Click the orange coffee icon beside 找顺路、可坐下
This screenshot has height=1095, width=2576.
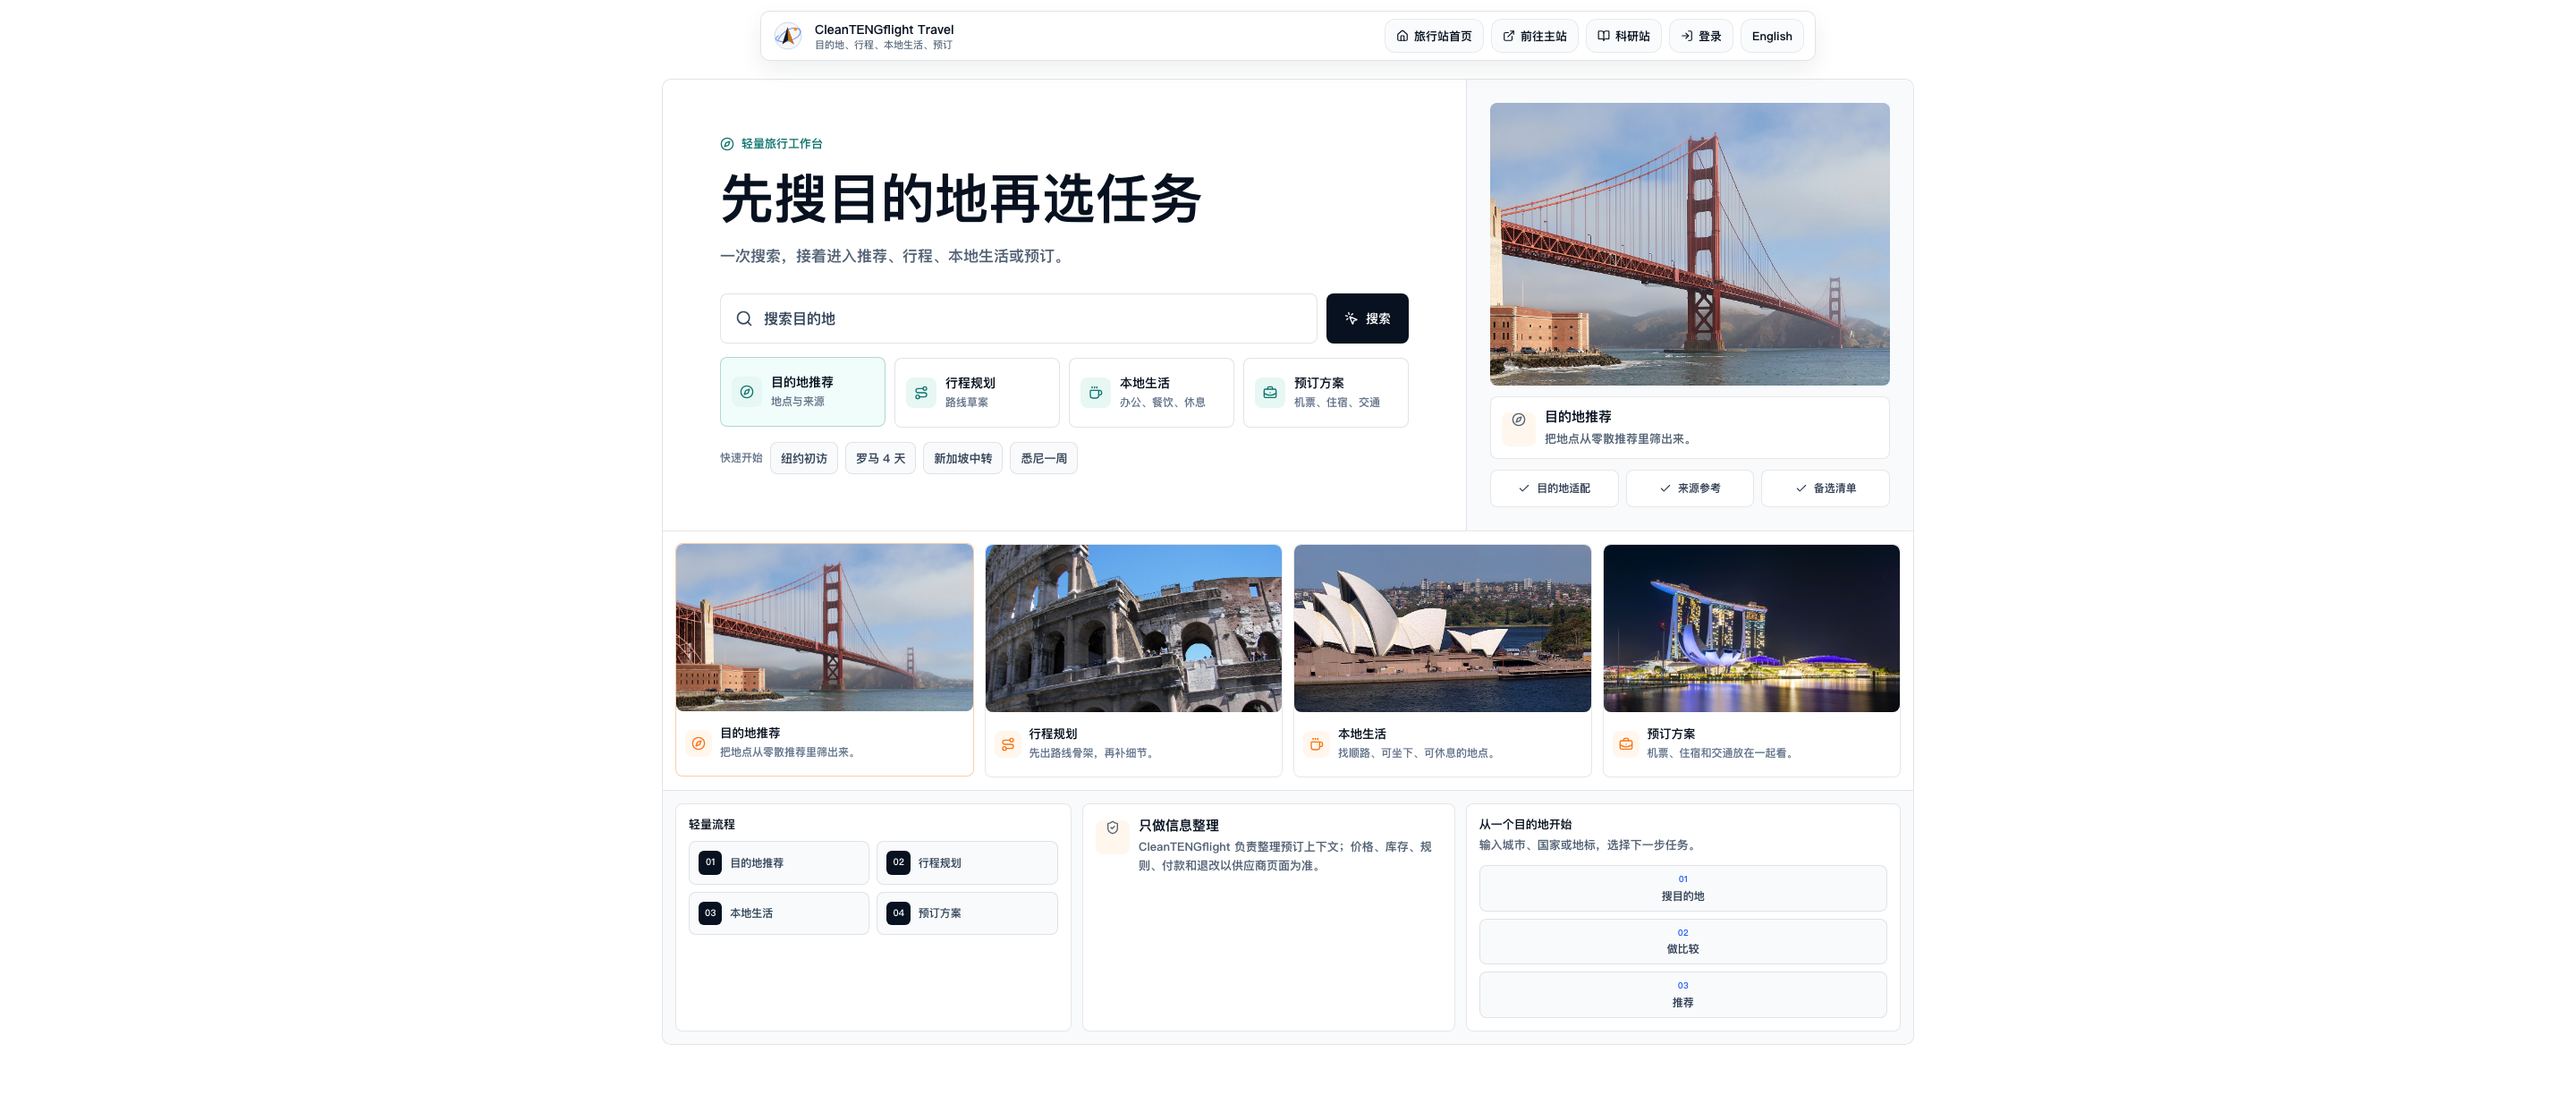pos(1316,744)
